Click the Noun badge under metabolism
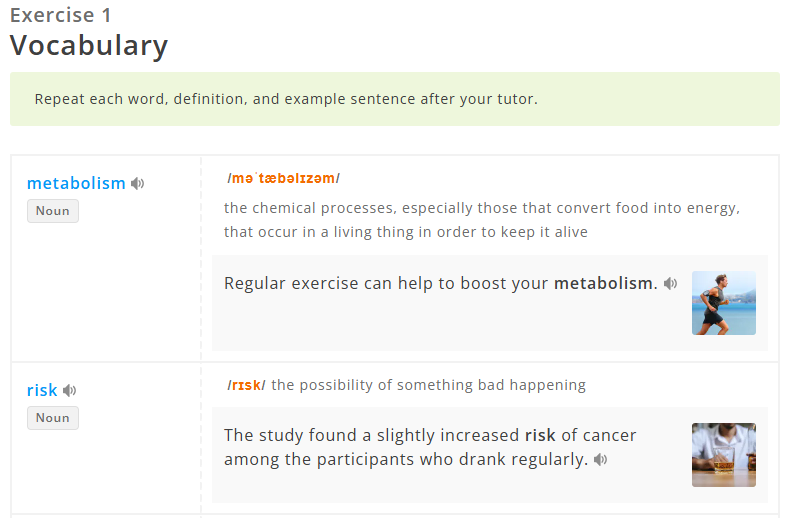Screen dimensions: 787x518 53,211
